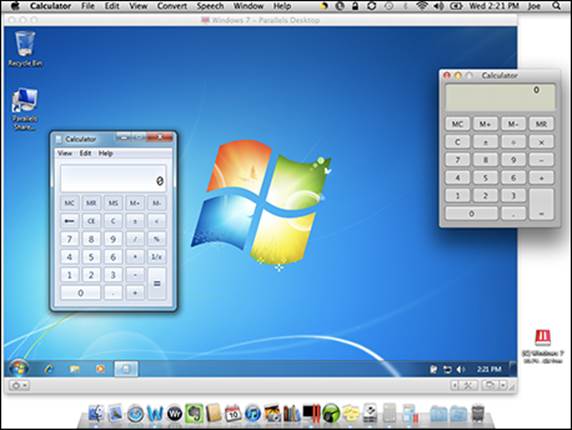Click MS on the Windows Calculator
This screenshot has height=430, width=572.
point(113,203)
